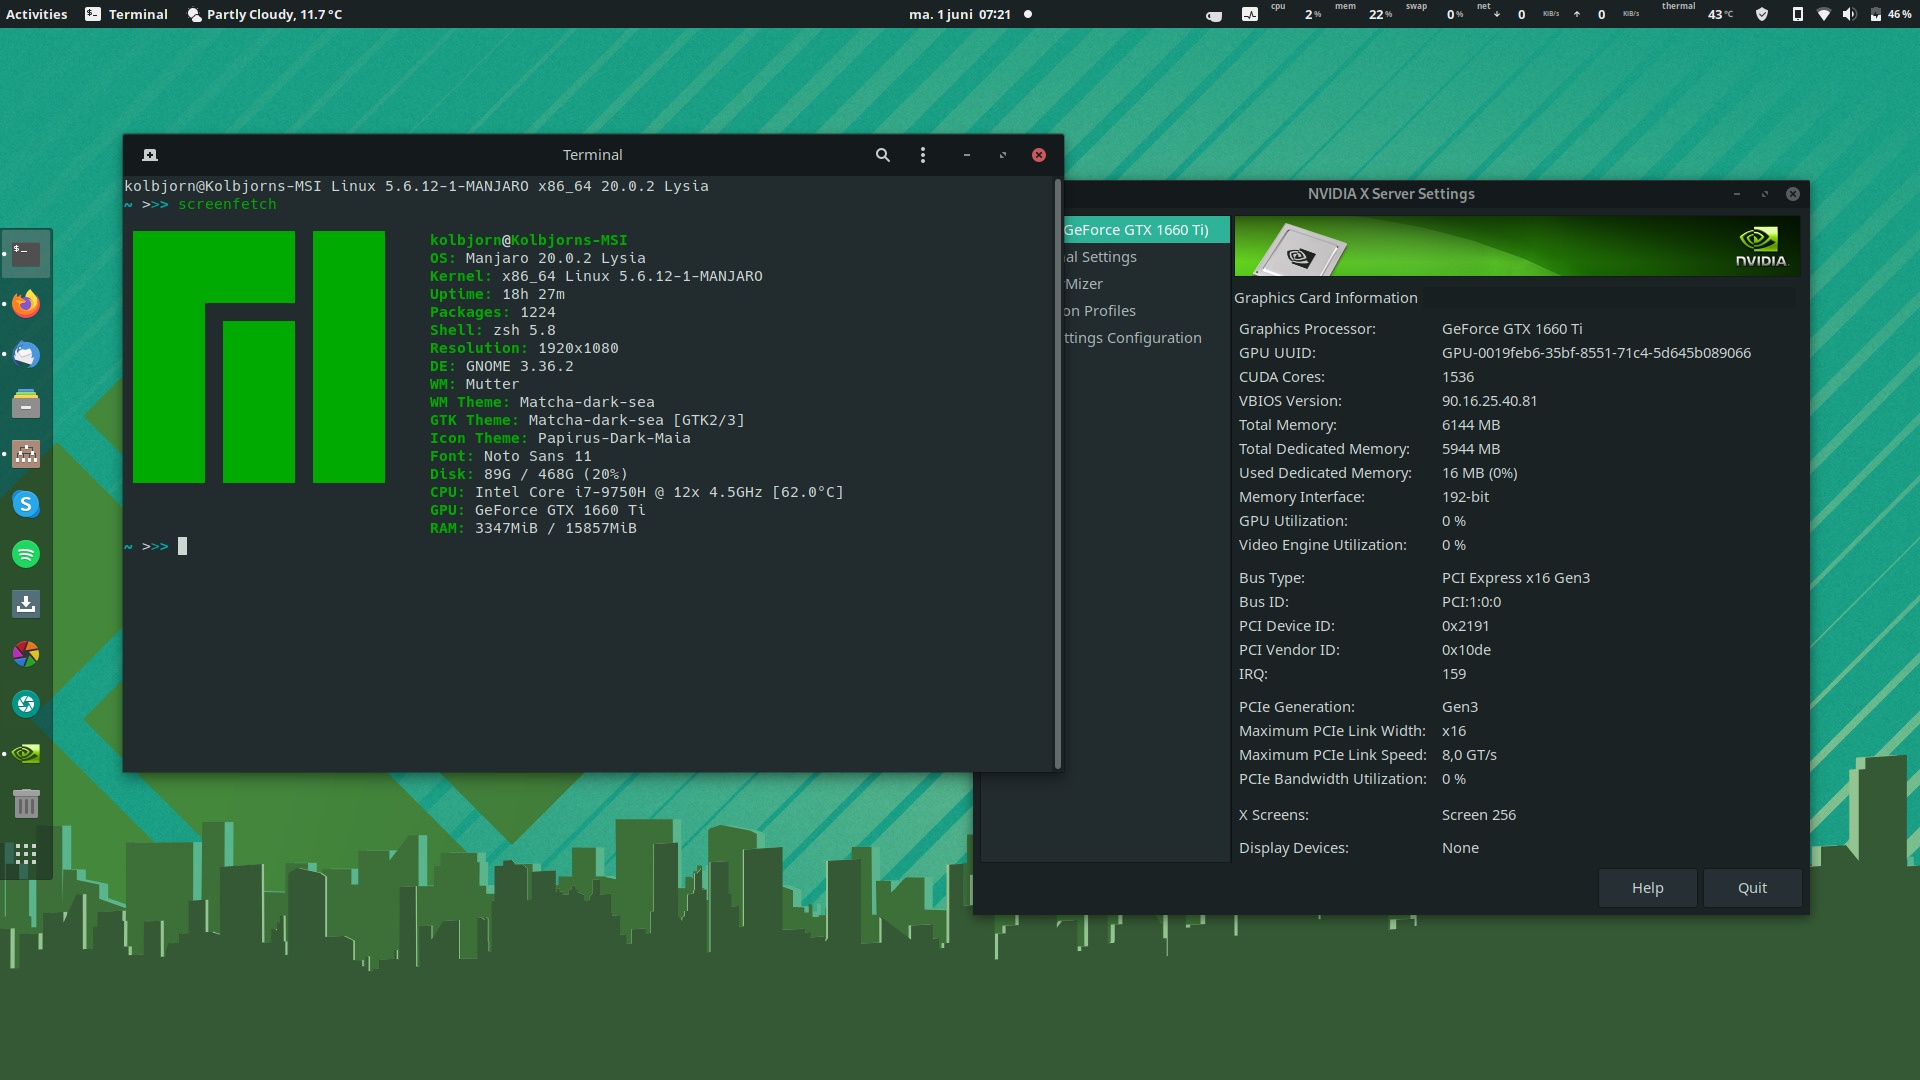
Task: Open the NVIDIA Settings icon in the dock
Action: point(25,753)
